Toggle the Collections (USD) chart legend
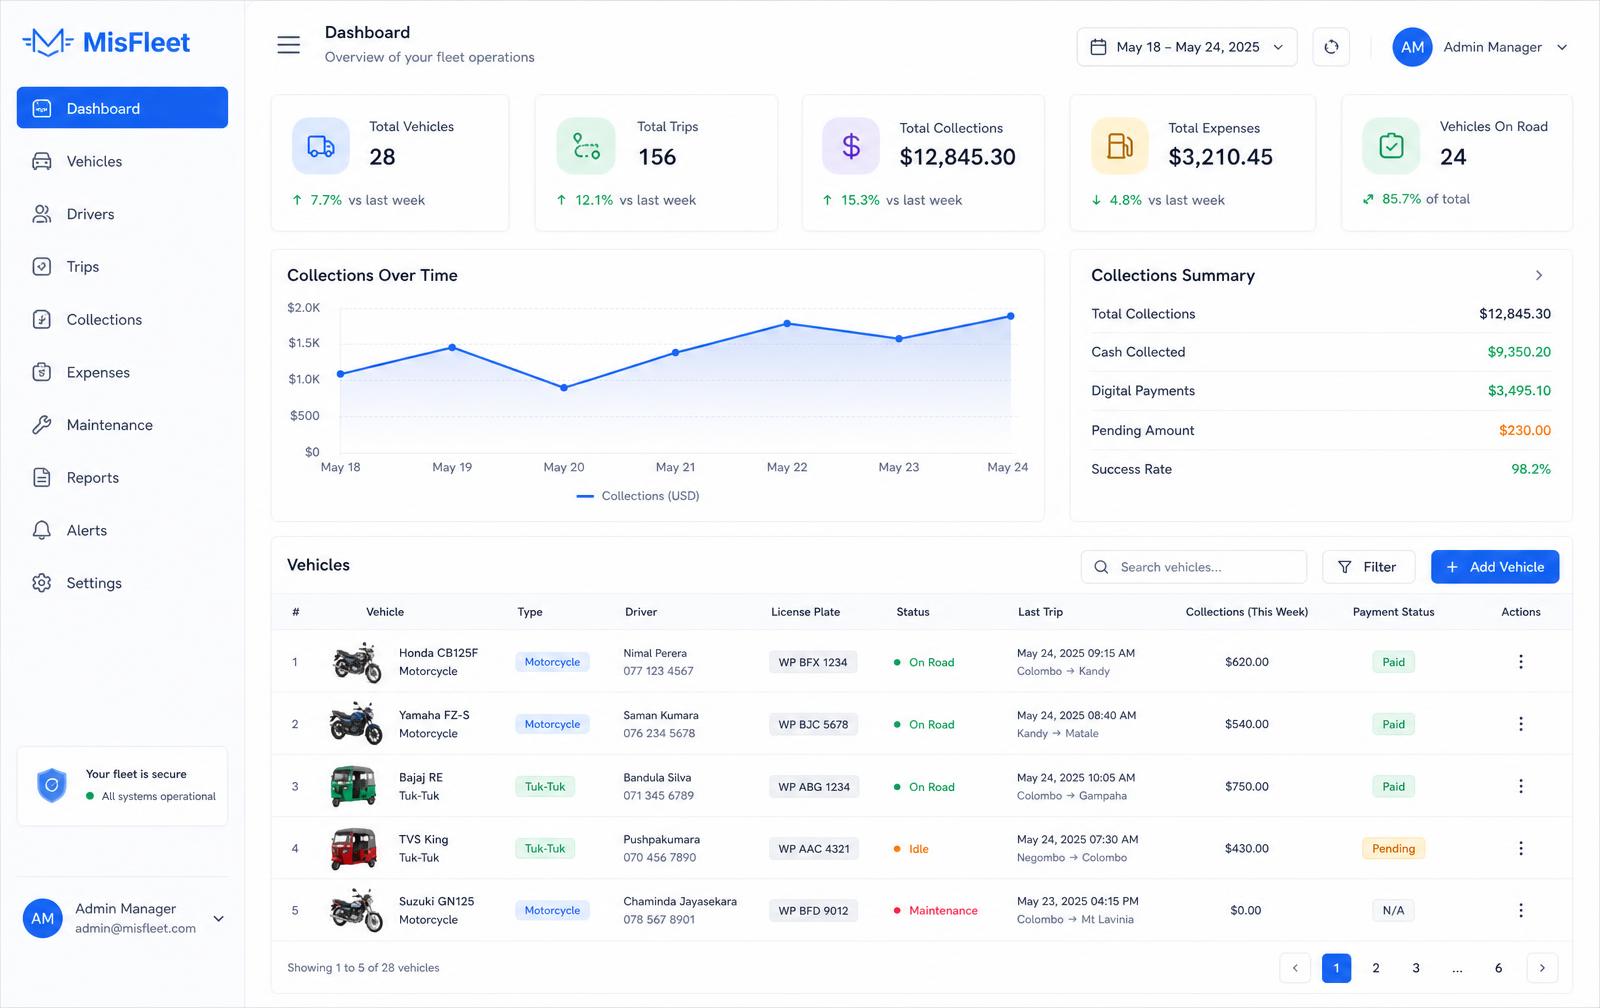1600x1008 pixels. pos(638,496)
